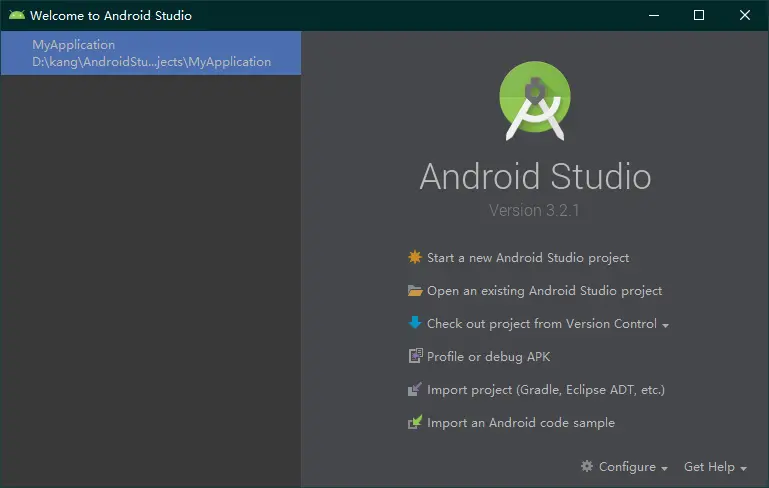
Task: Maximize the Welcome to Android Studio window
Action: [x=699, y=15]
